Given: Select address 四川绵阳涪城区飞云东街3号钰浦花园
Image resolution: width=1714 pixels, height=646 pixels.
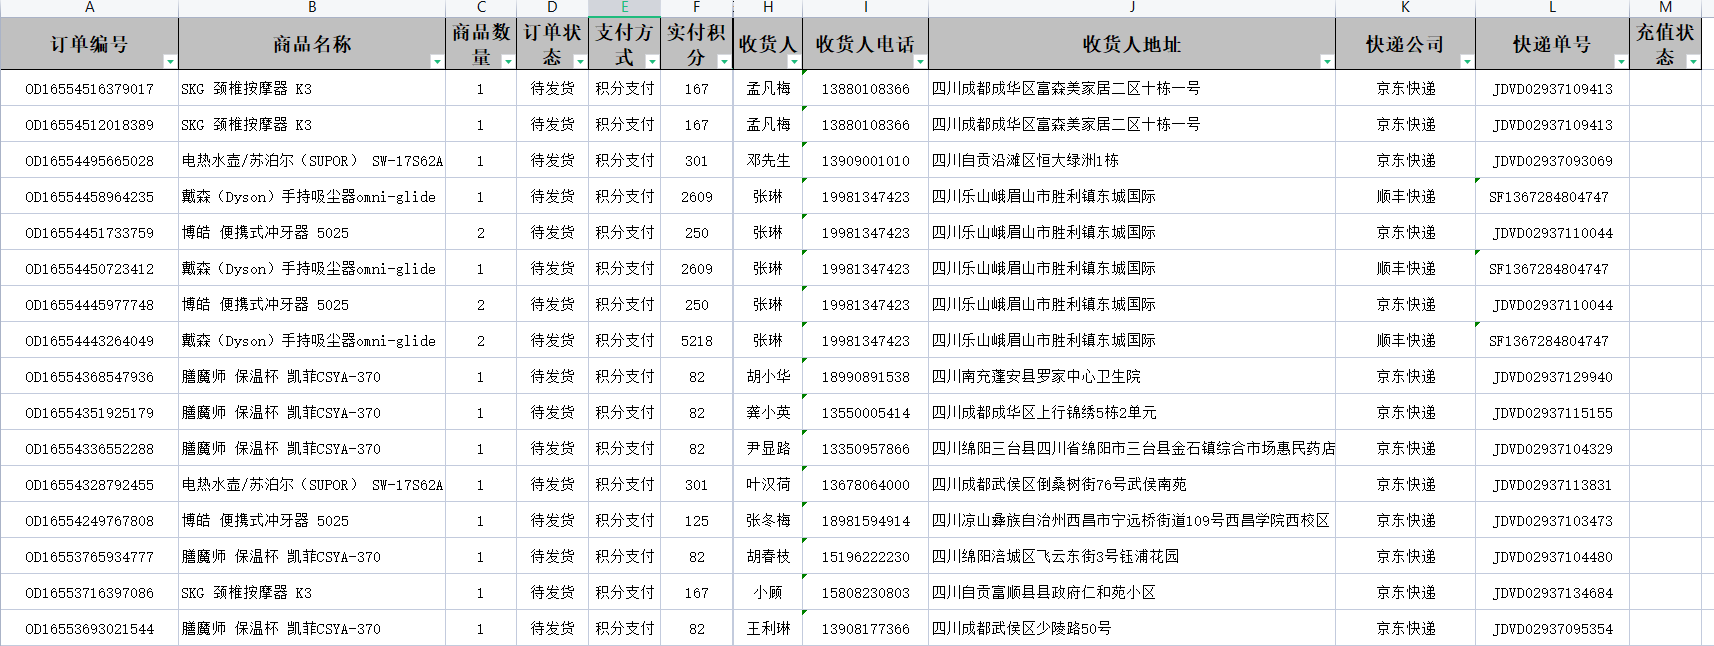Looking at the screenshot, I should click(1055, 557).
